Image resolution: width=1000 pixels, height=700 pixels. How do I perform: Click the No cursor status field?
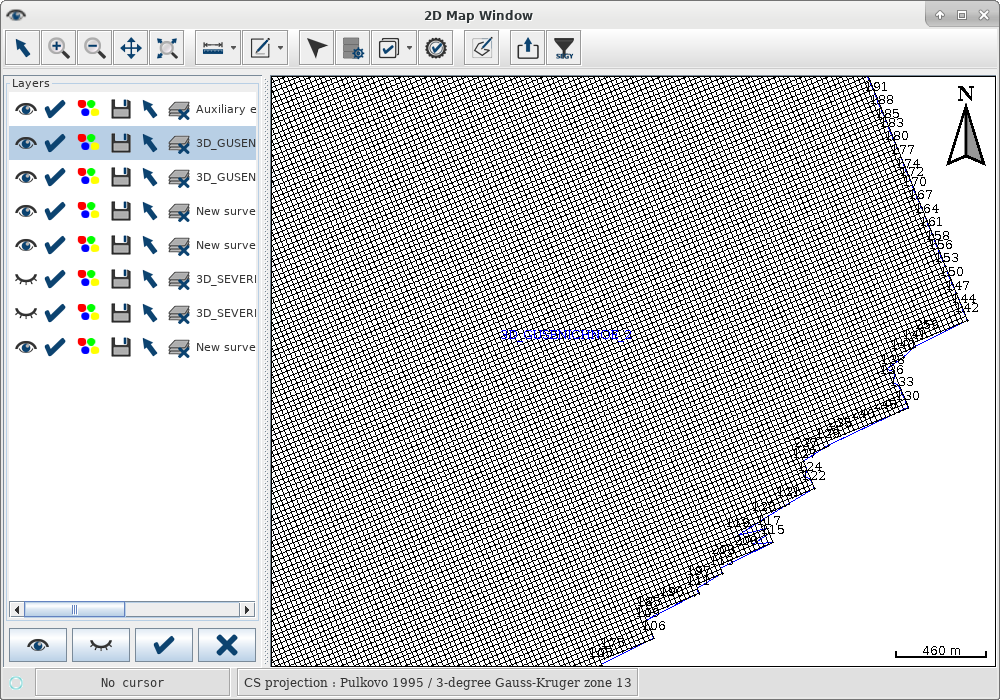pos(133,683)
